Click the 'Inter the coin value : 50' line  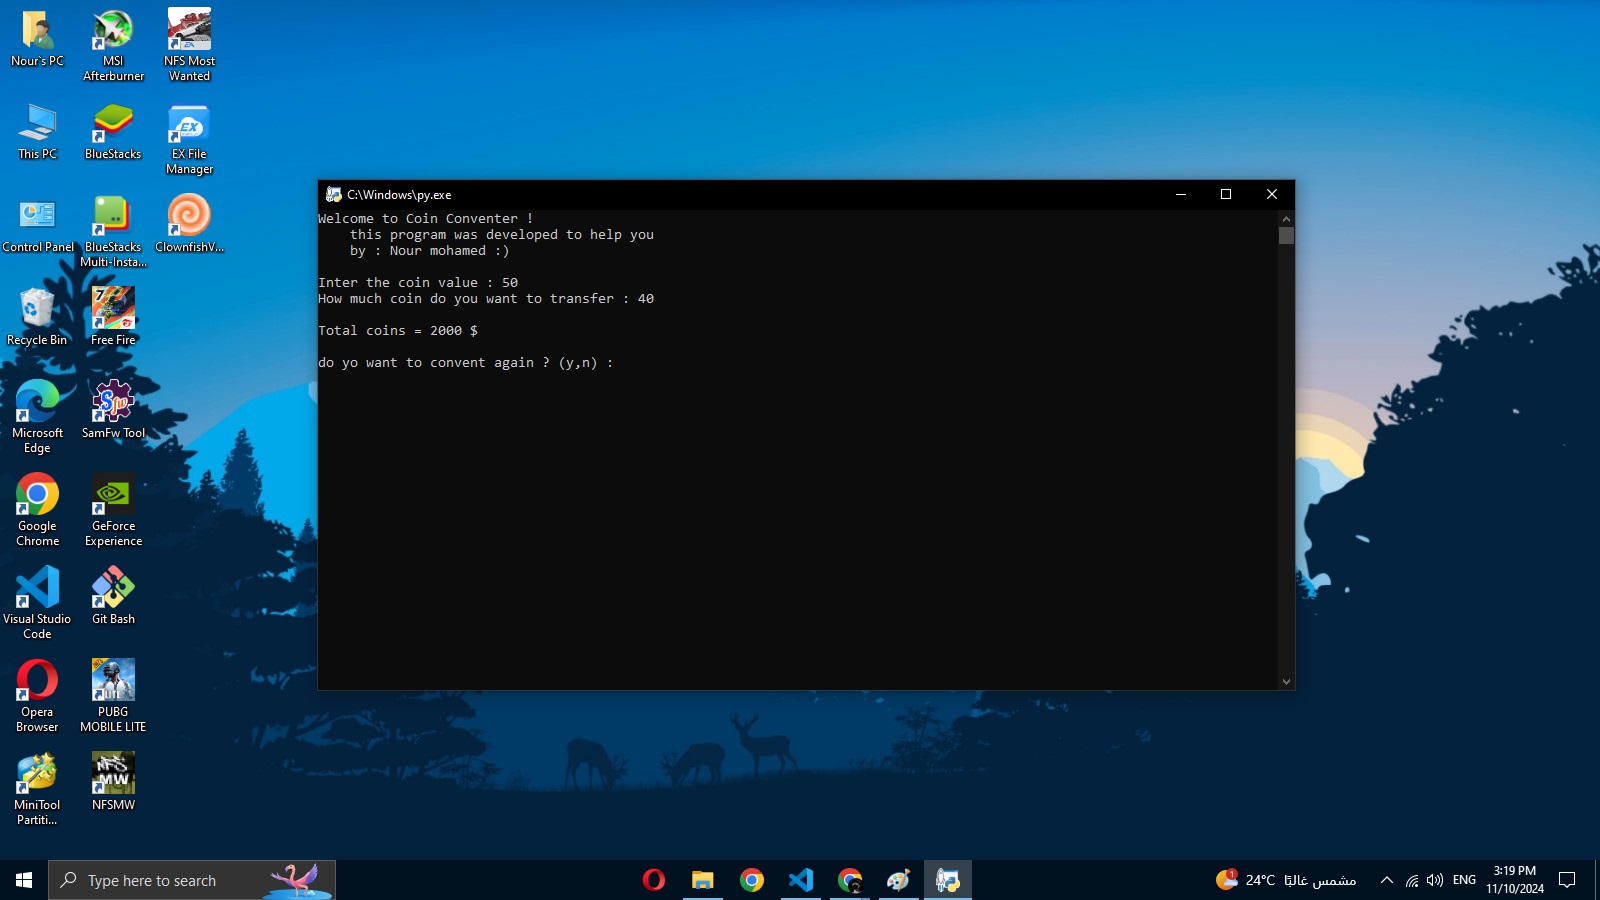point(418,283)
